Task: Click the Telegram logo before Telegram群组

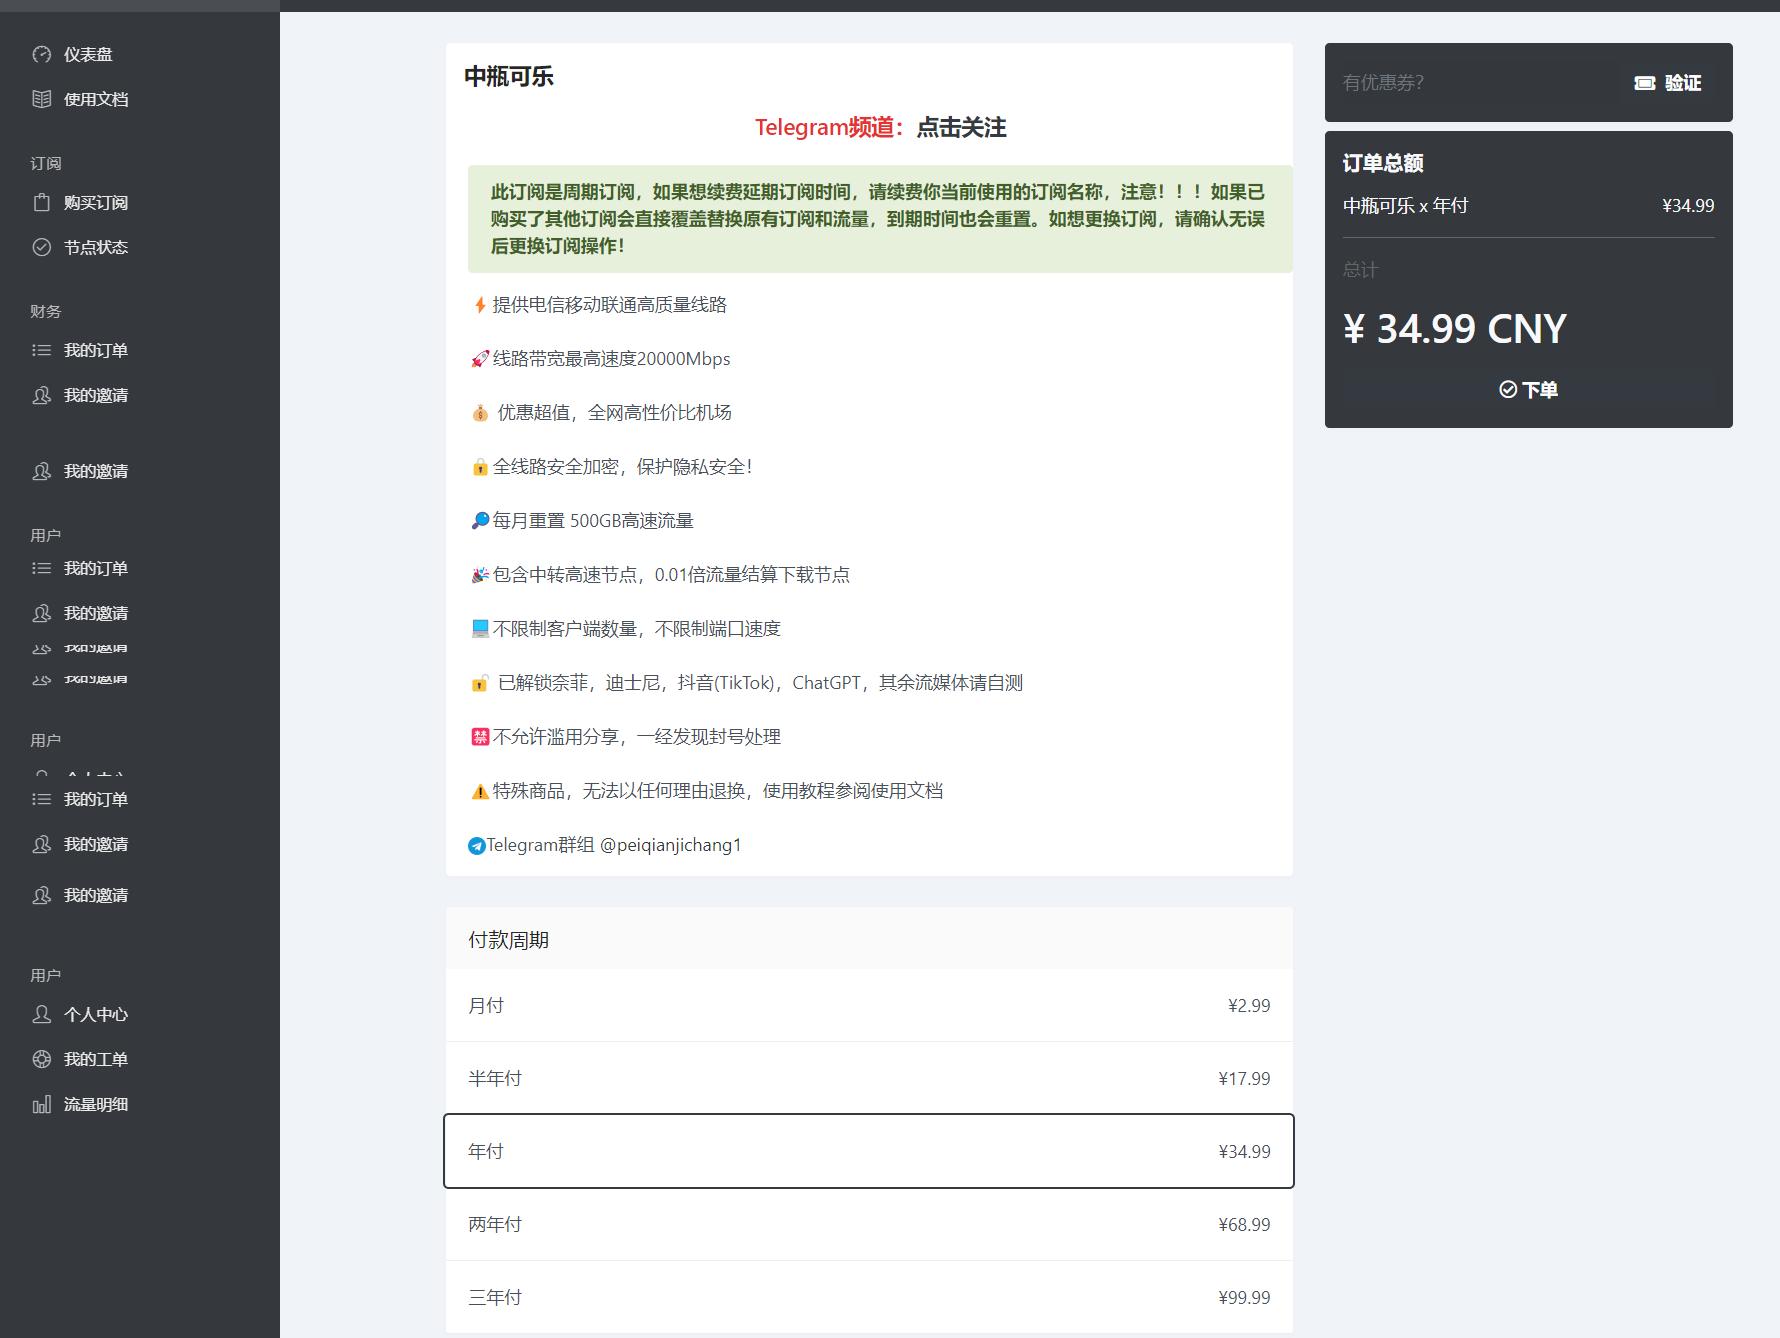Action: (477, 846)
